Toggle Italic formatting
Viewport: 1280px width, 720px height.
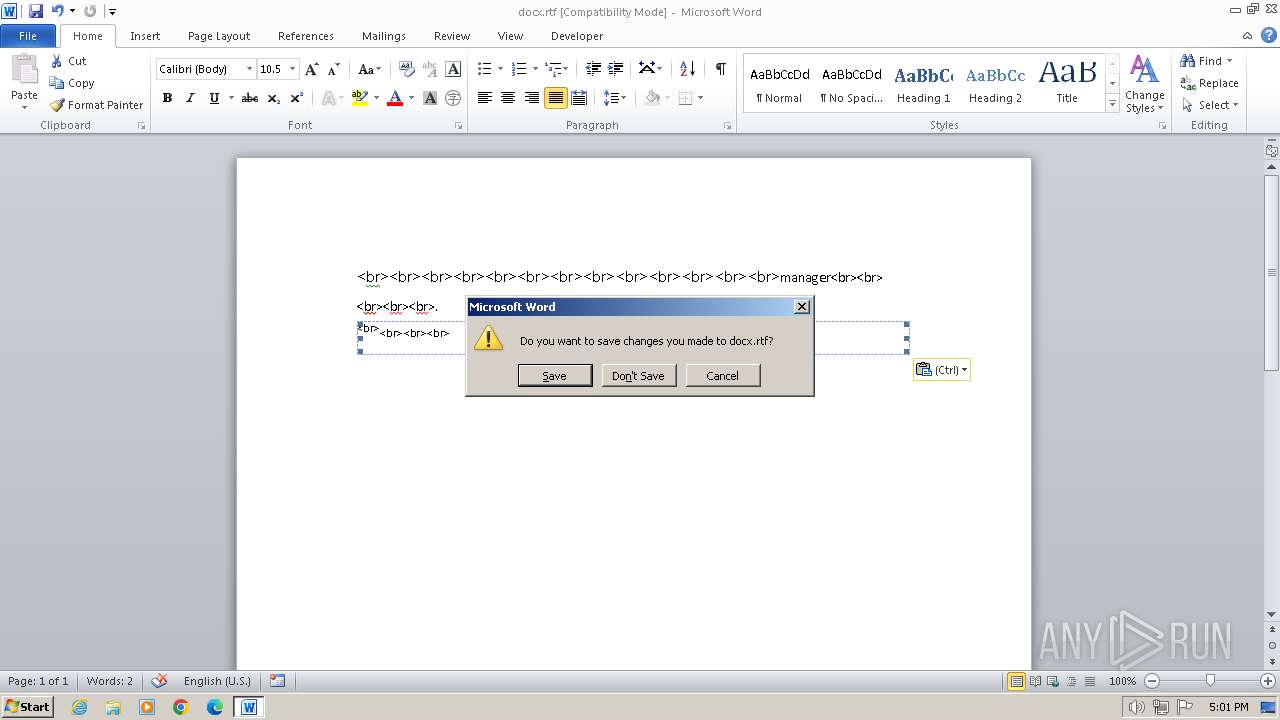pos(190,98)
